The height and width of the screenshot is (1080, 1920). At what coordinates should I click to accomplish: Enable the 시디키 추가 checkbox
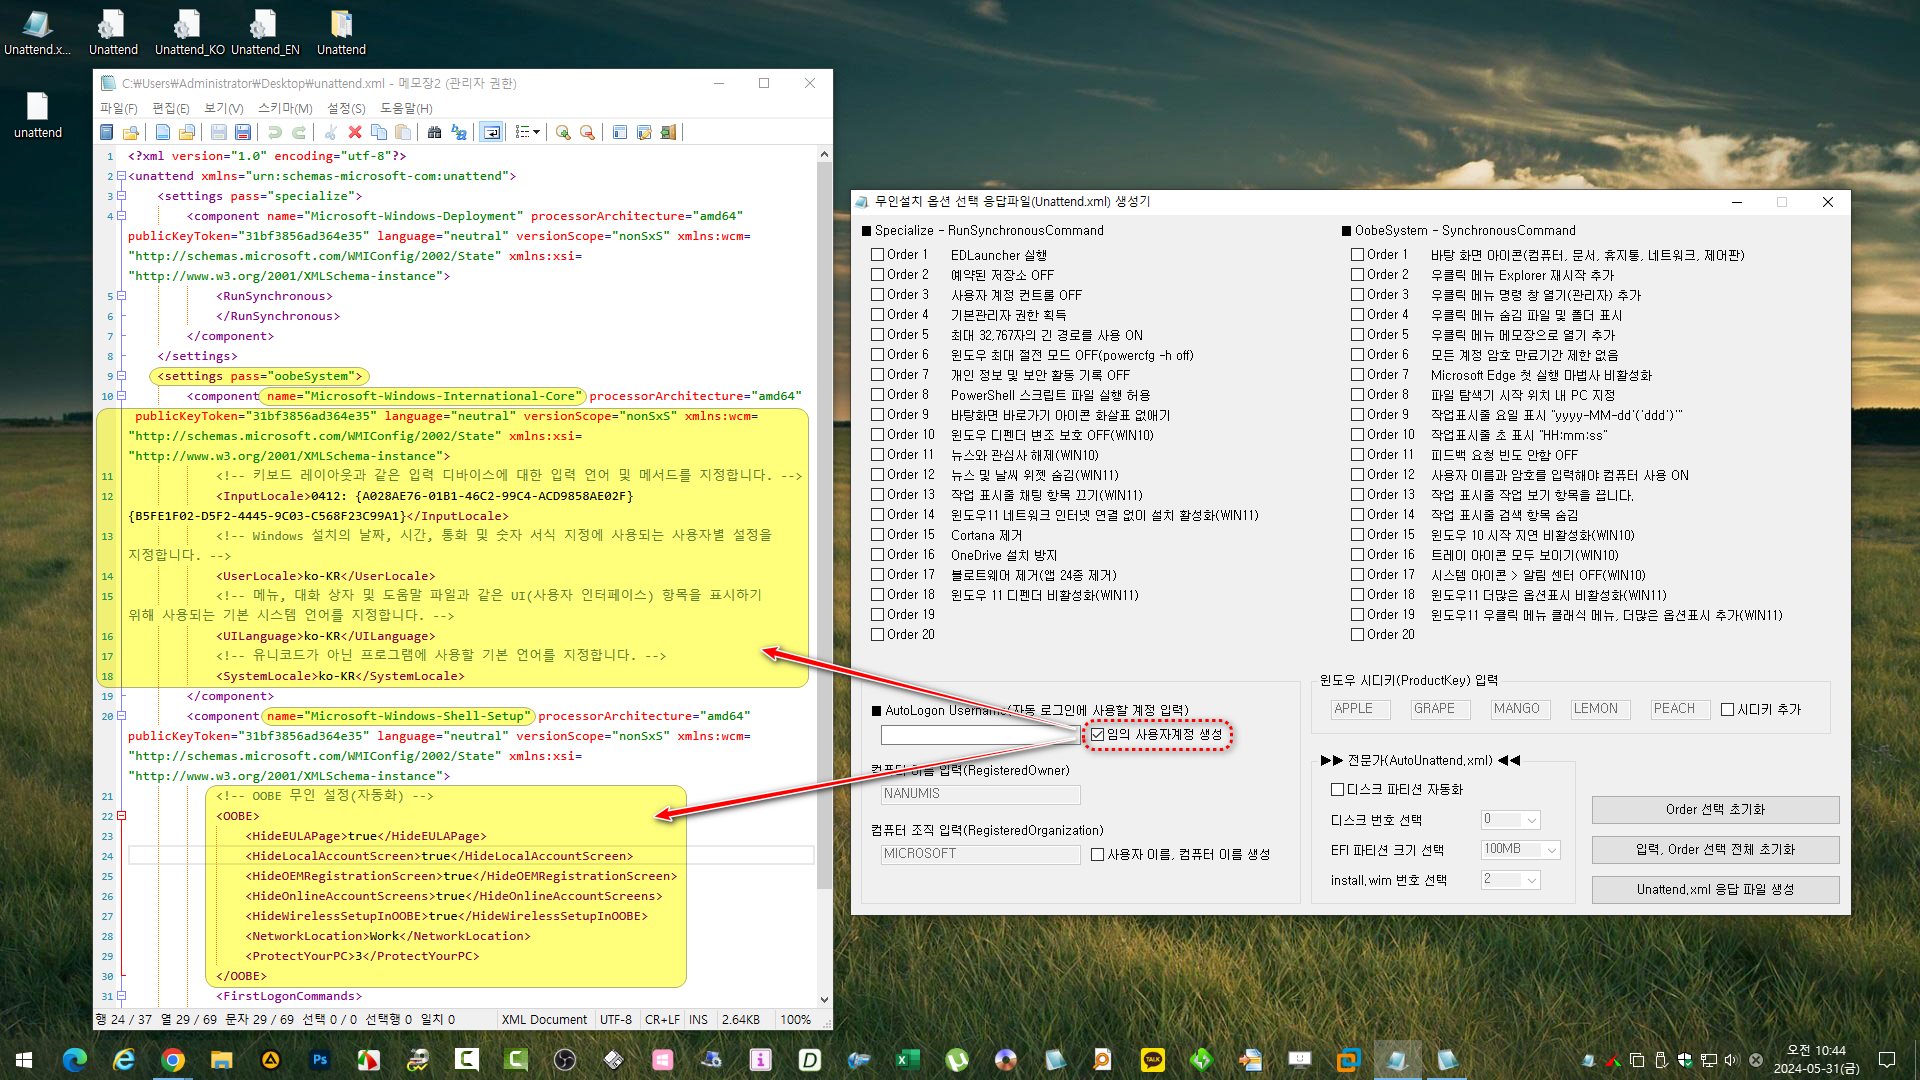pyautogui.click(x=1727, y=709)
